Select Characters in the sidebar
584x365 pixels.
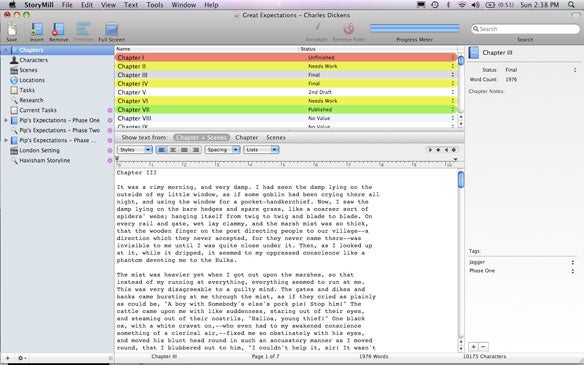[34, 60]
